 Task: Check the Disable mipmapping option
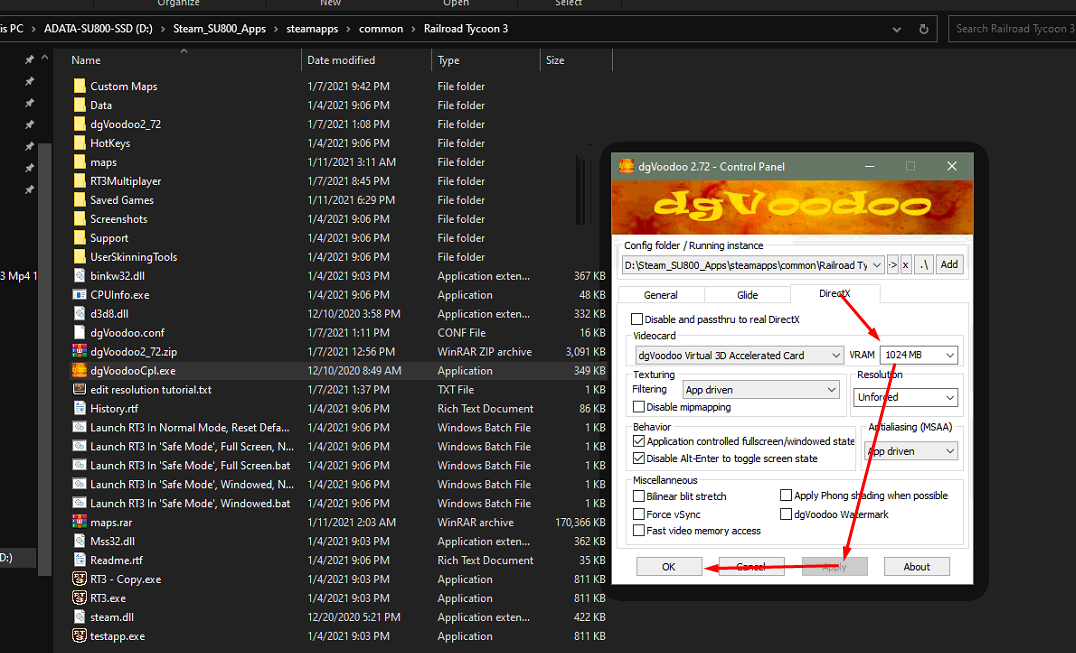pos(639,407)
